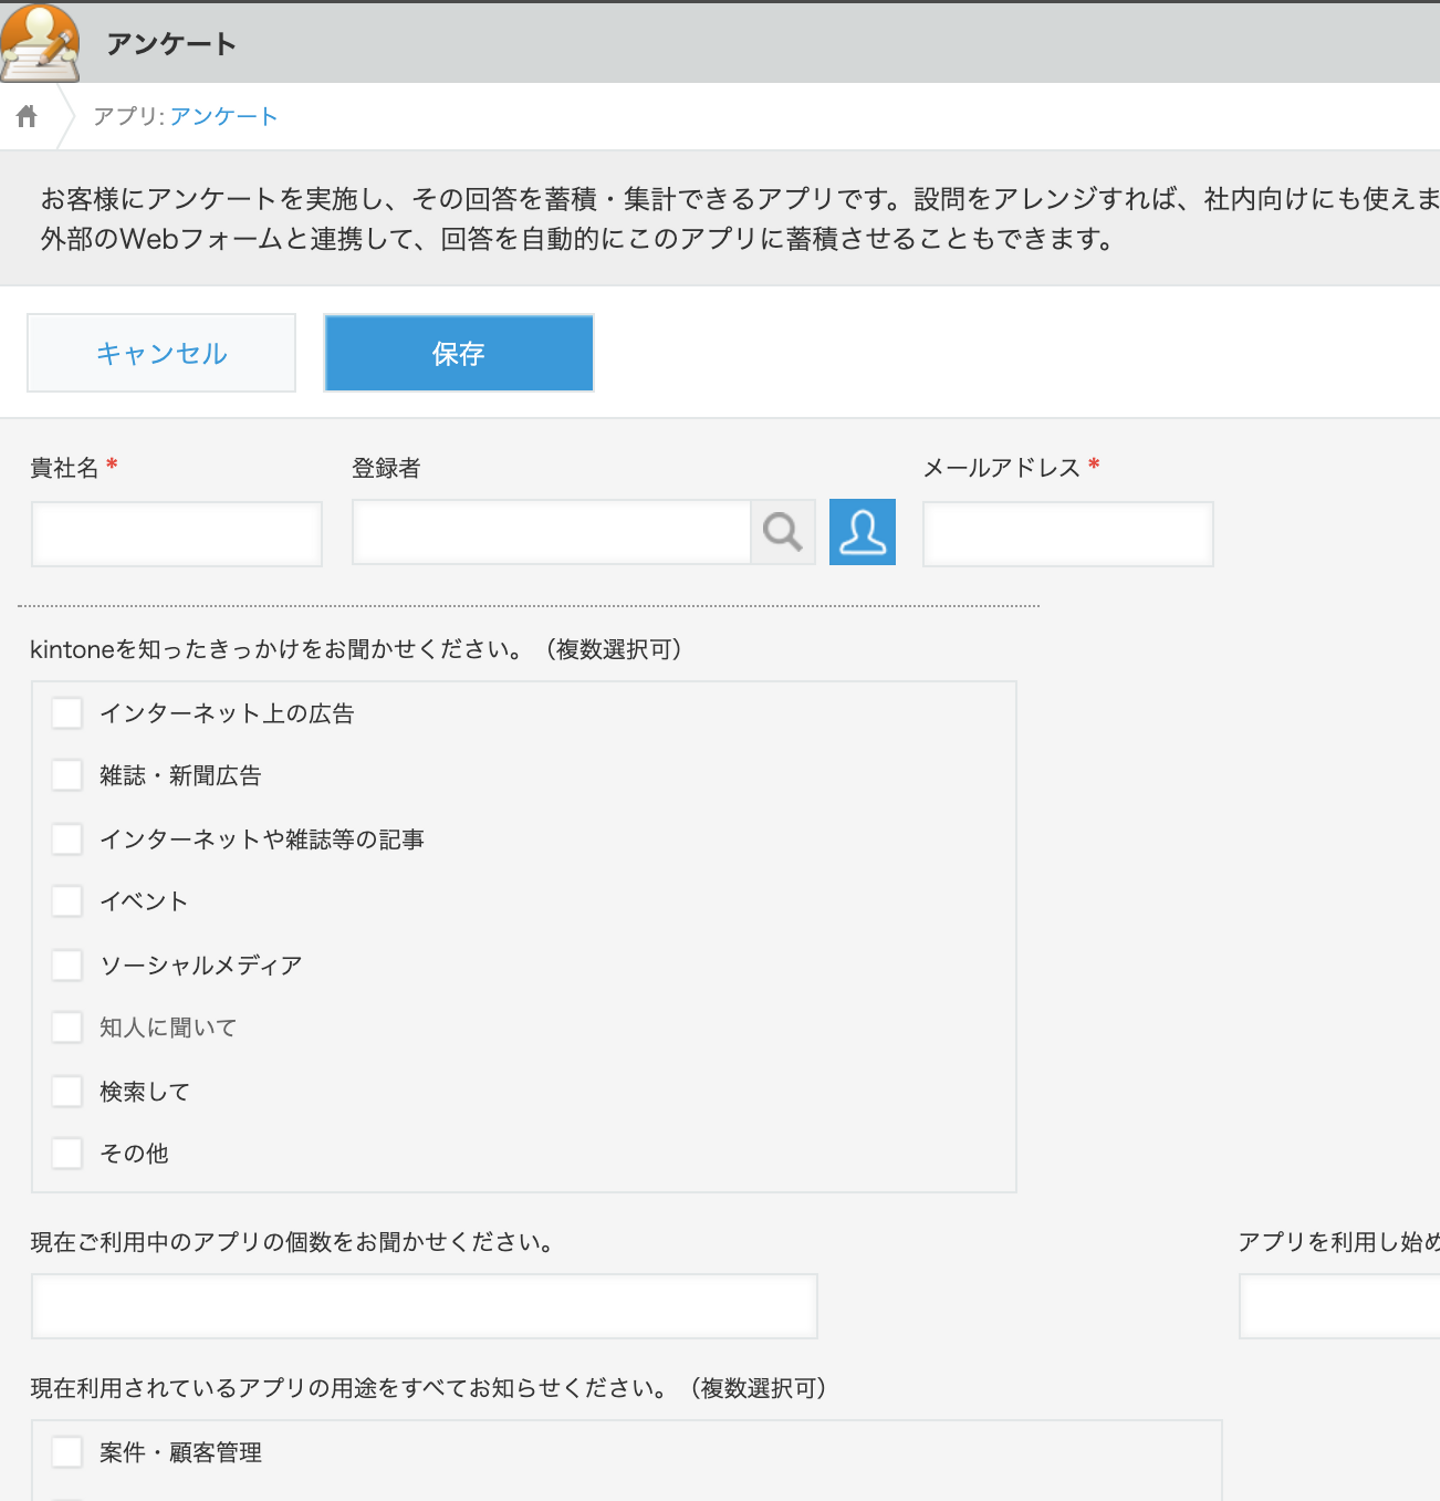Check the 知人に聞いて checkbox
The height and width of the screenshot is (1501, 1440).
[x=67, y=1027]
